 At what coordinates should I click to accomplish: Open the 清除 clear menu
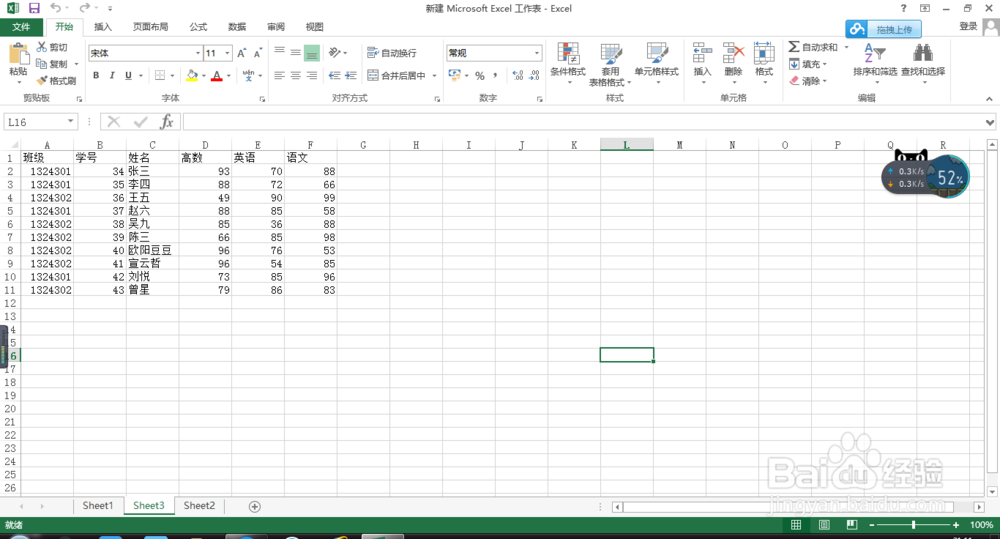(808, 81)
